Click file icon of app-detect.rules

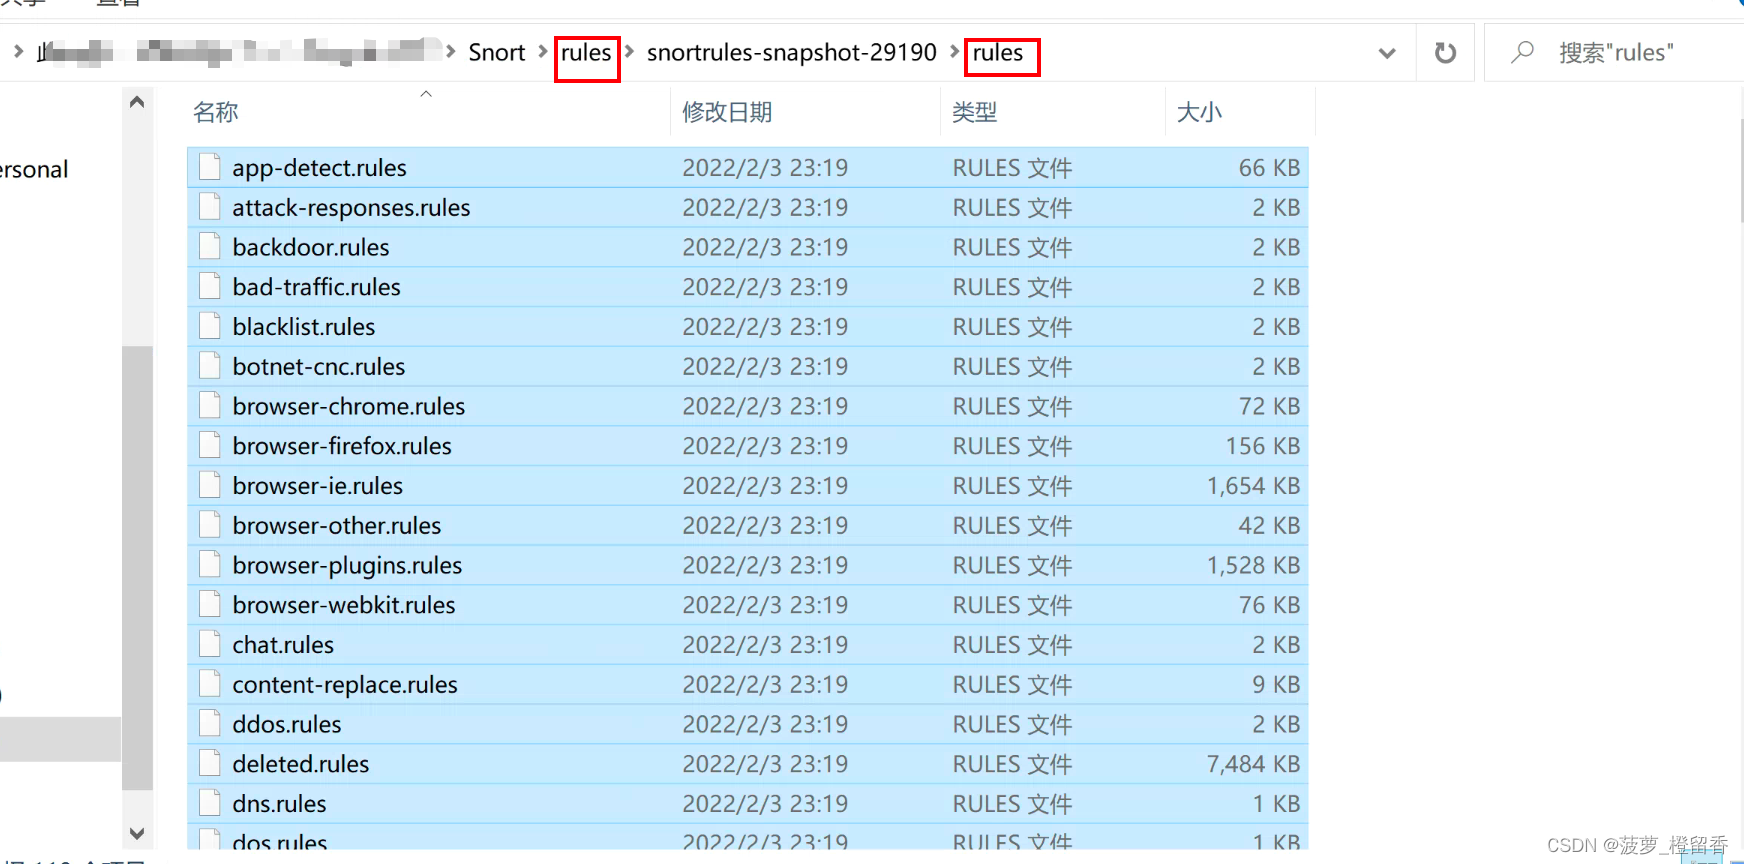tap(209, 167)
